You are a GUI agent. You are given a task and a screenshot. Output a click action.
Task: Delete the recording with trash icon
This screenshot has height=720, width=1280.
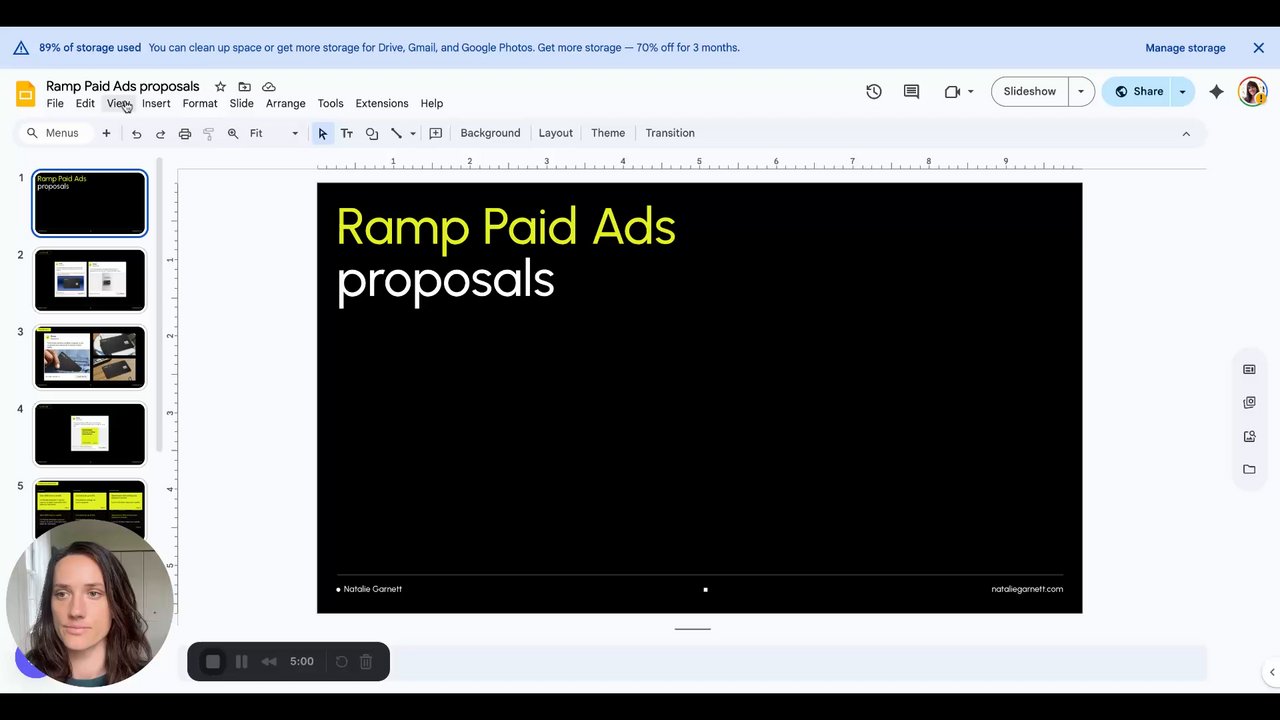point(366,661)
